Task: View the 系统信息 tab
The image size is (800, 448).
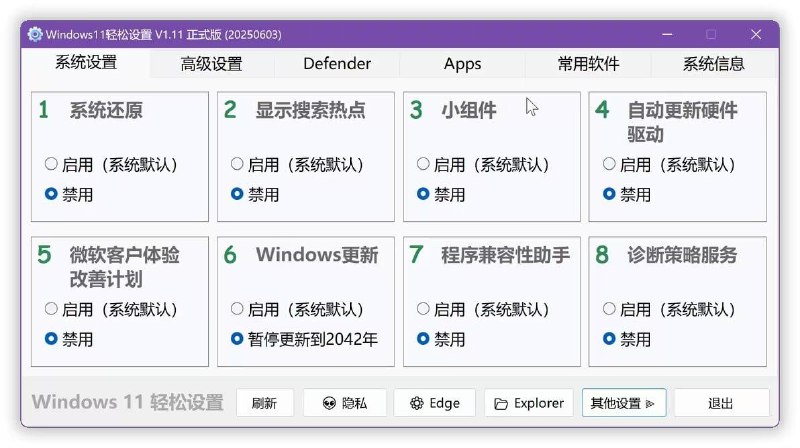Action: tap(713, 64)
